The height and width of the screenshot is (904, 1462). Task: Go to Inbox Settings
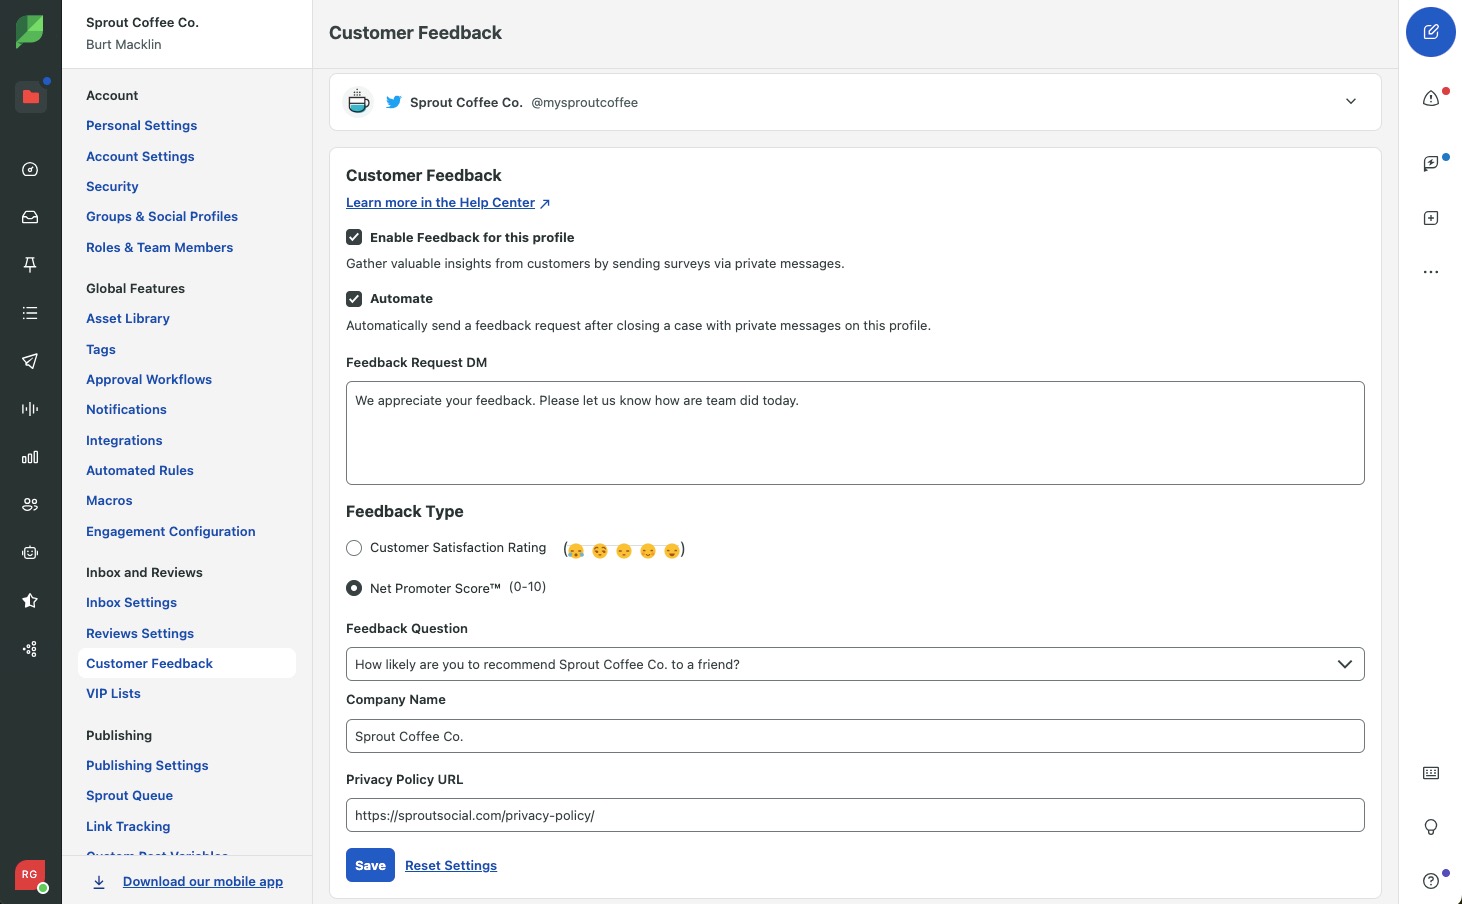point(131,603)
